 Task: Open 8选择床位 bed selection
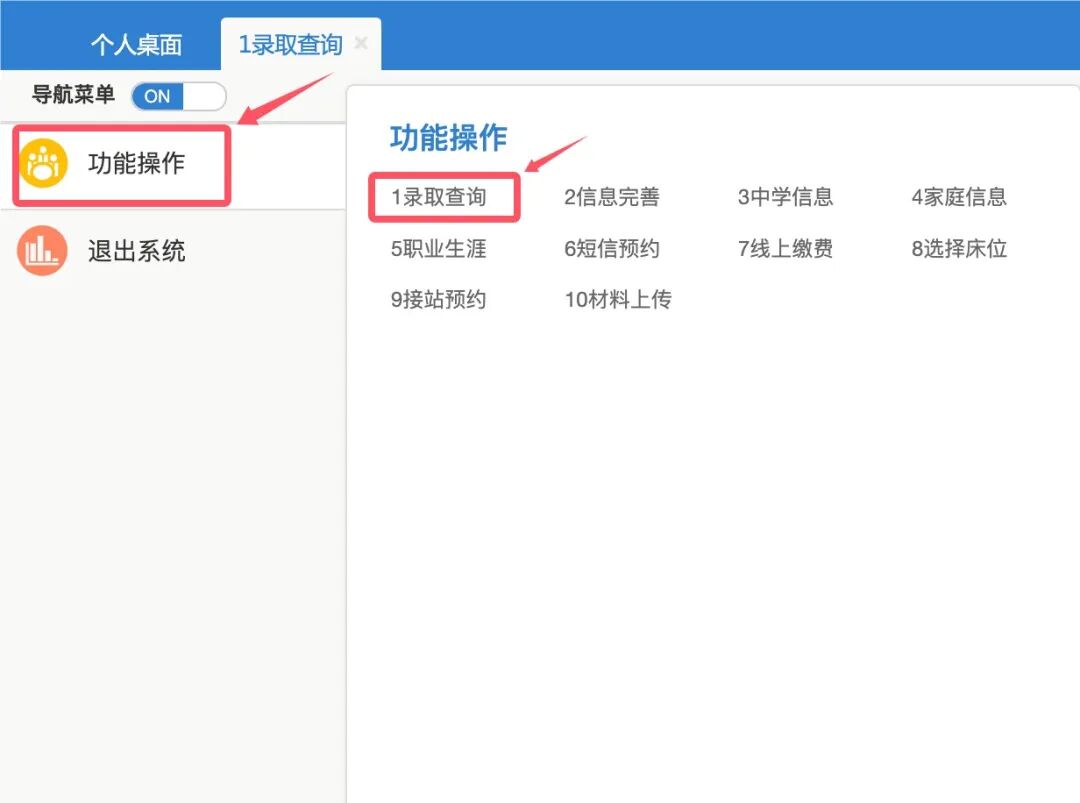957,249
